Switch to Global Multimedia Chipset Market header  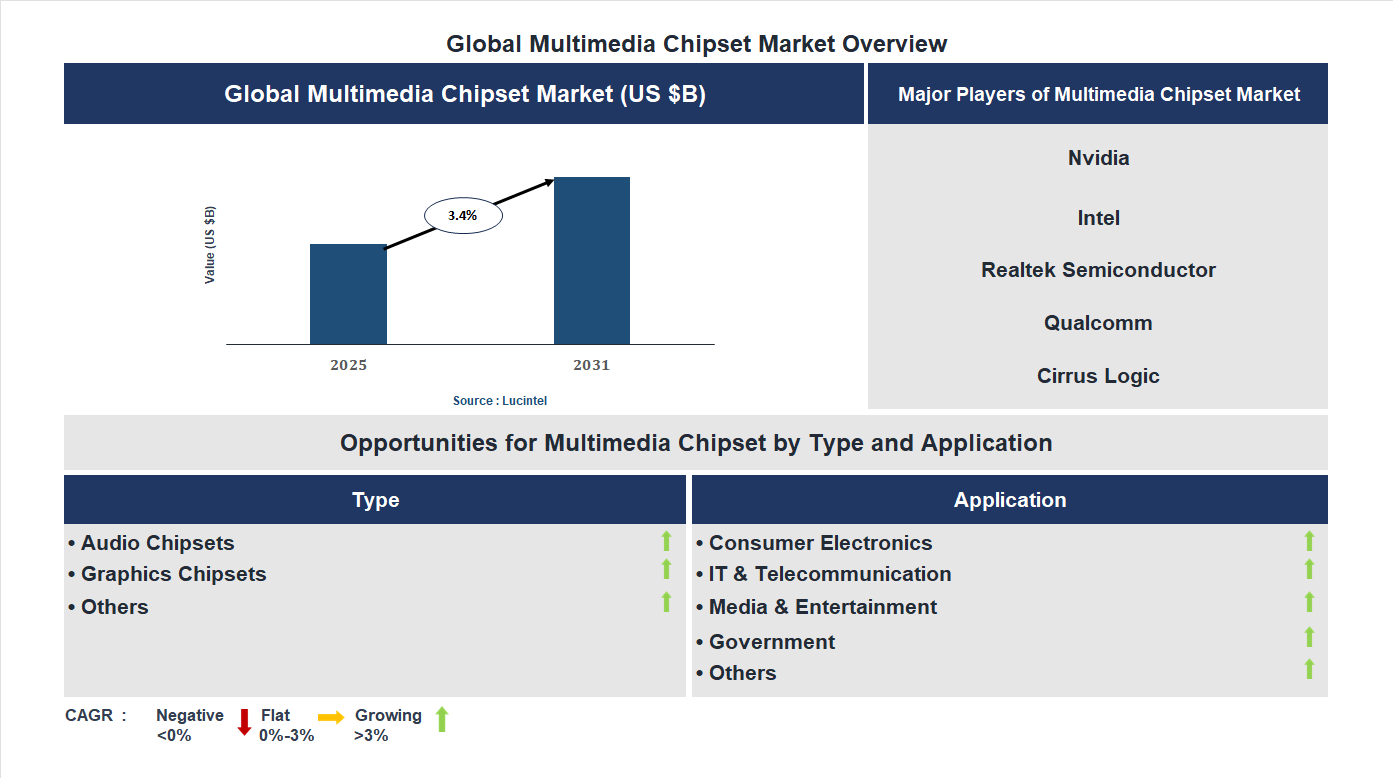tap(464, 93)
